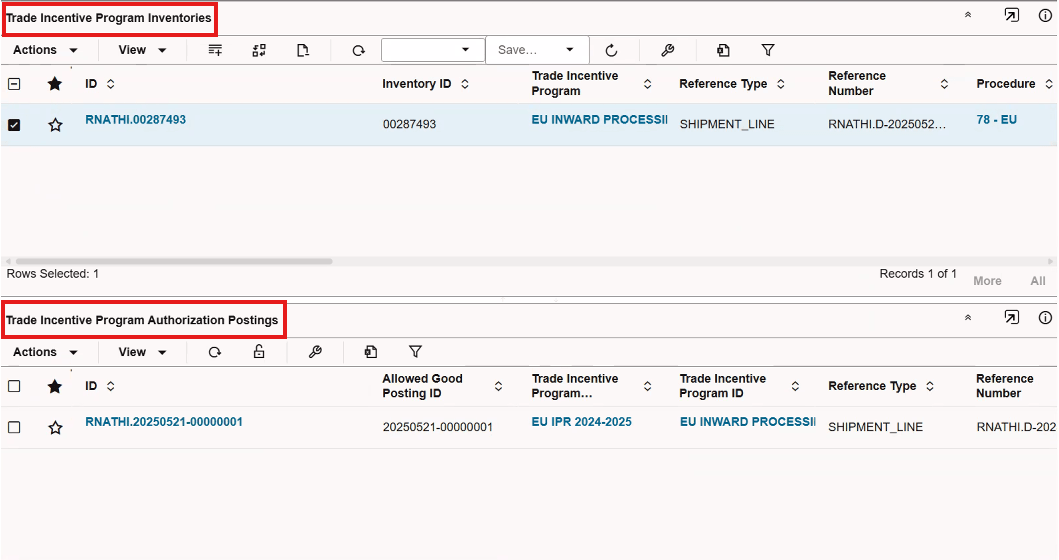This screenshot has height=560, width=1059.
Task: Click the SHIPMENT_LINE cell in the Postings row
Action: click(x=875, y=427)
